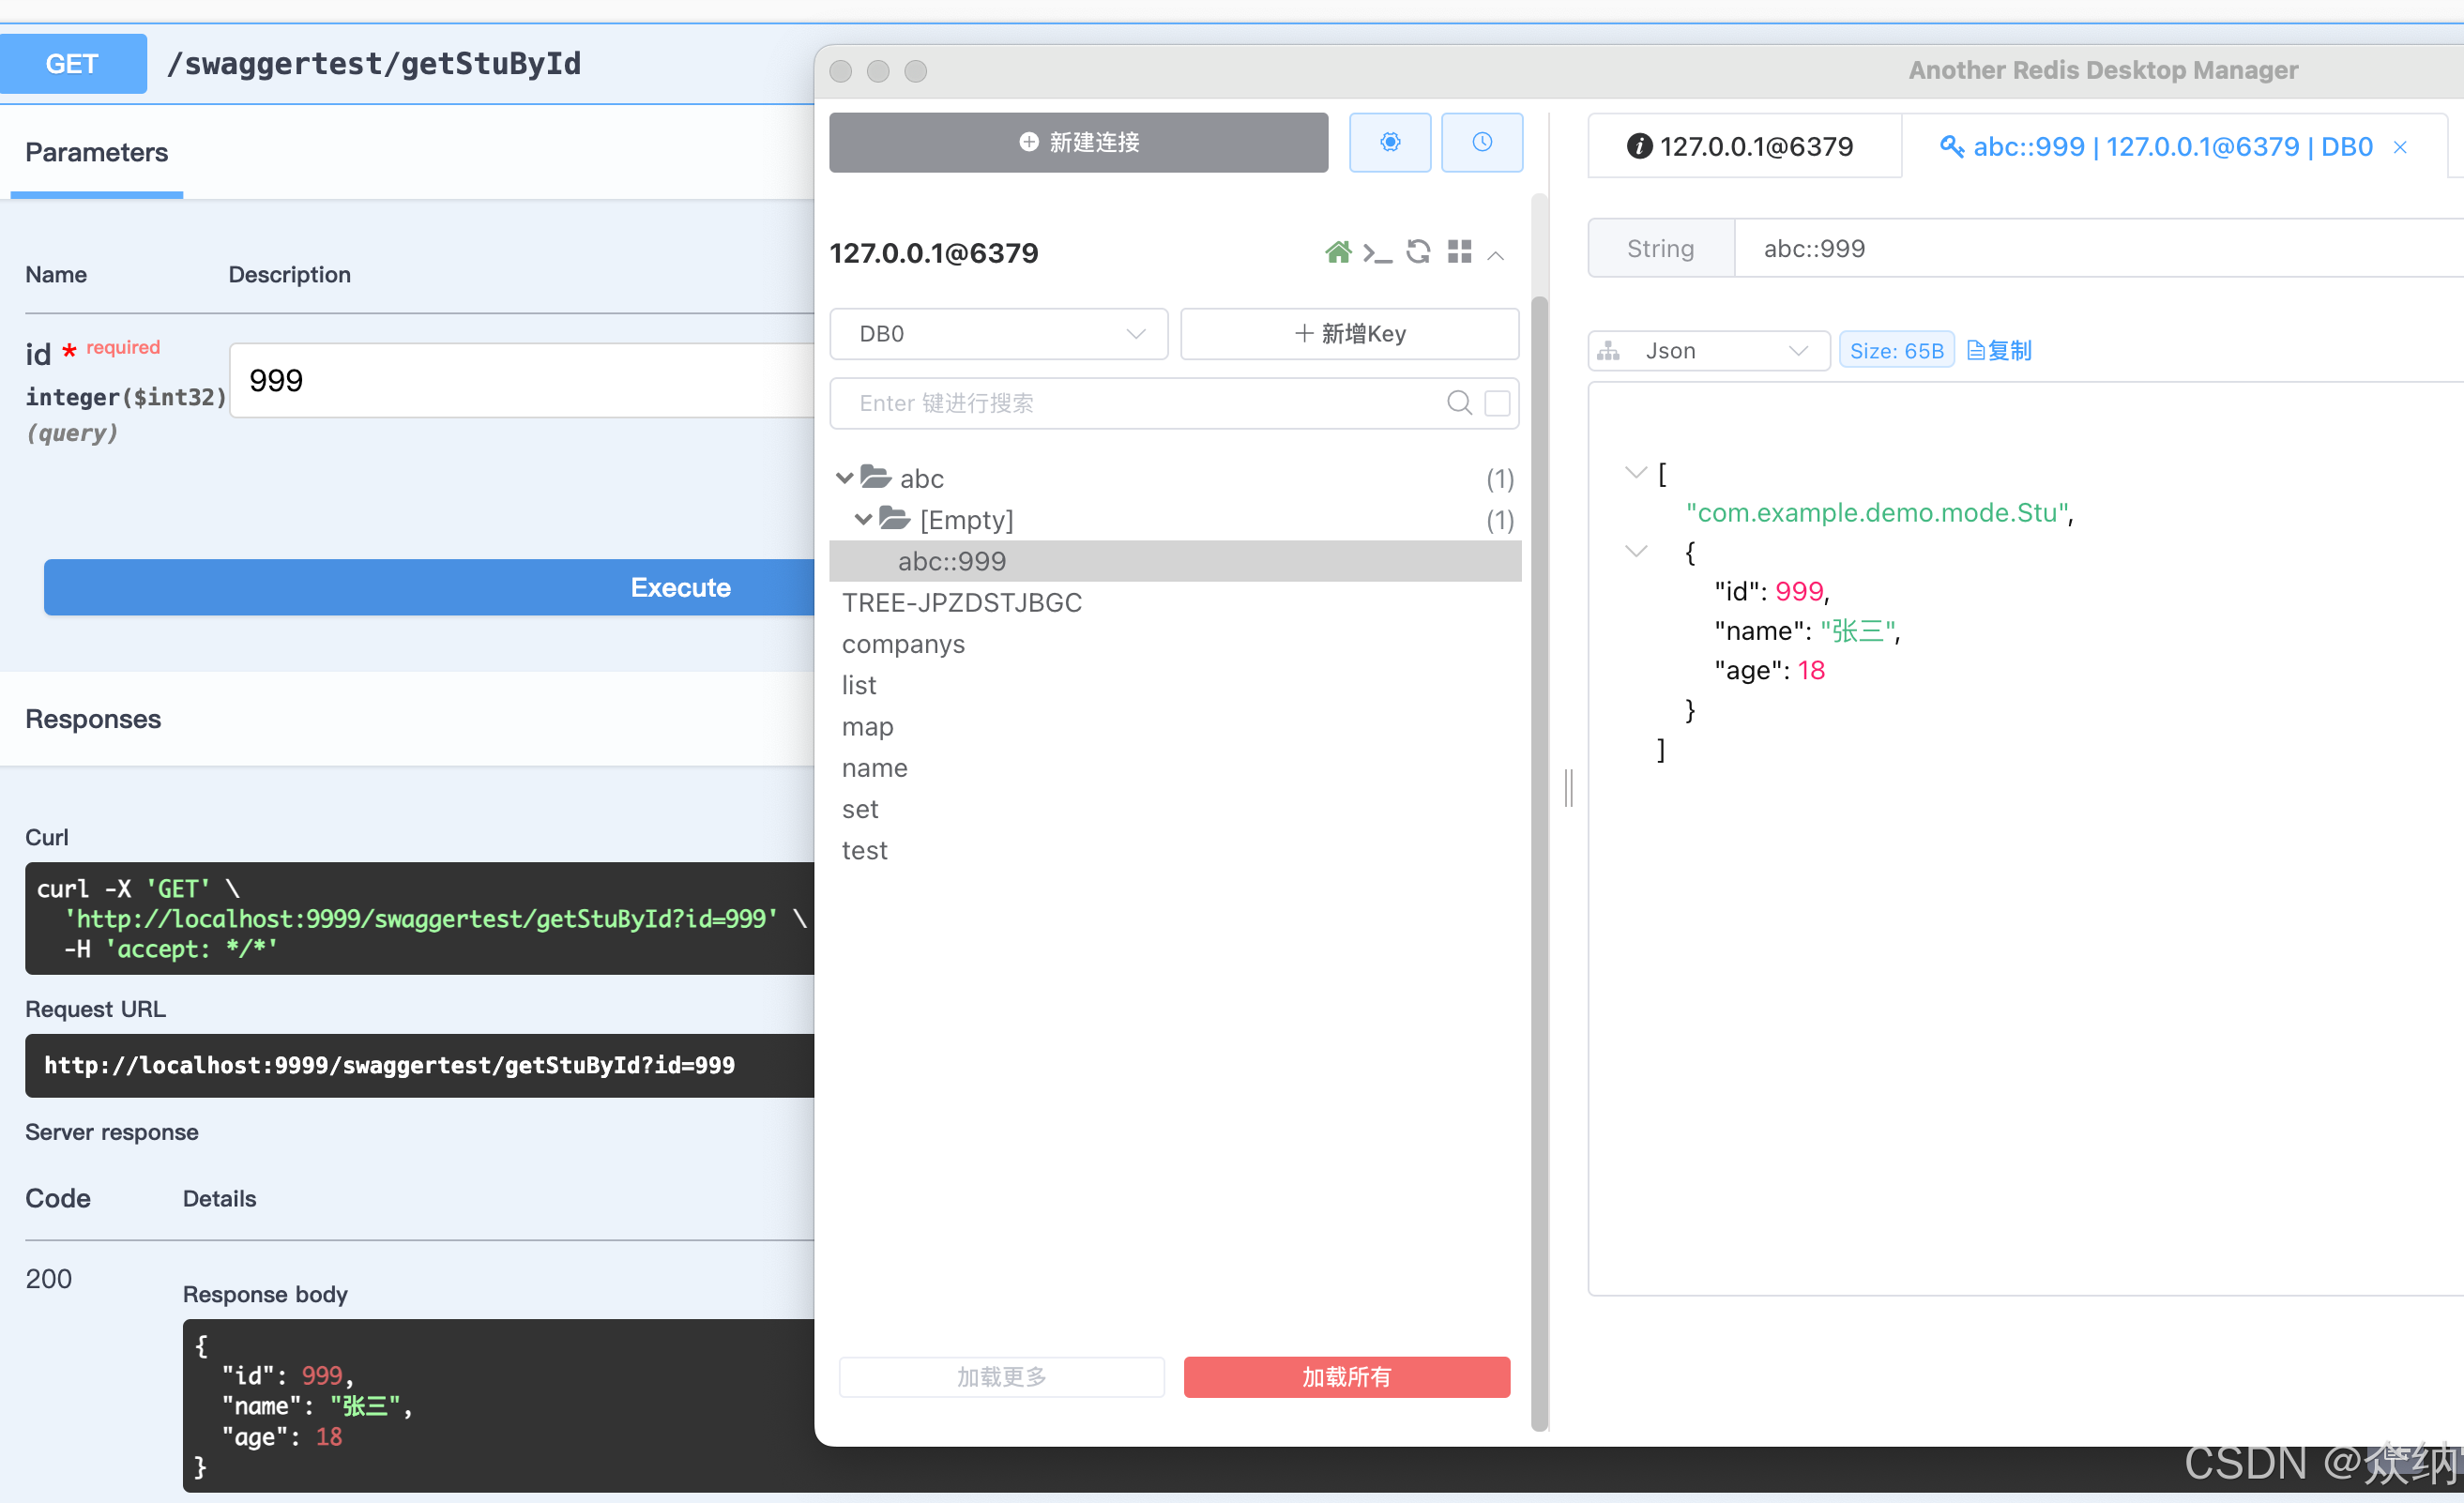The image size is (2464, 1503).
Task: Switch key list to grid view icon
Action: tap(1459, 252)
